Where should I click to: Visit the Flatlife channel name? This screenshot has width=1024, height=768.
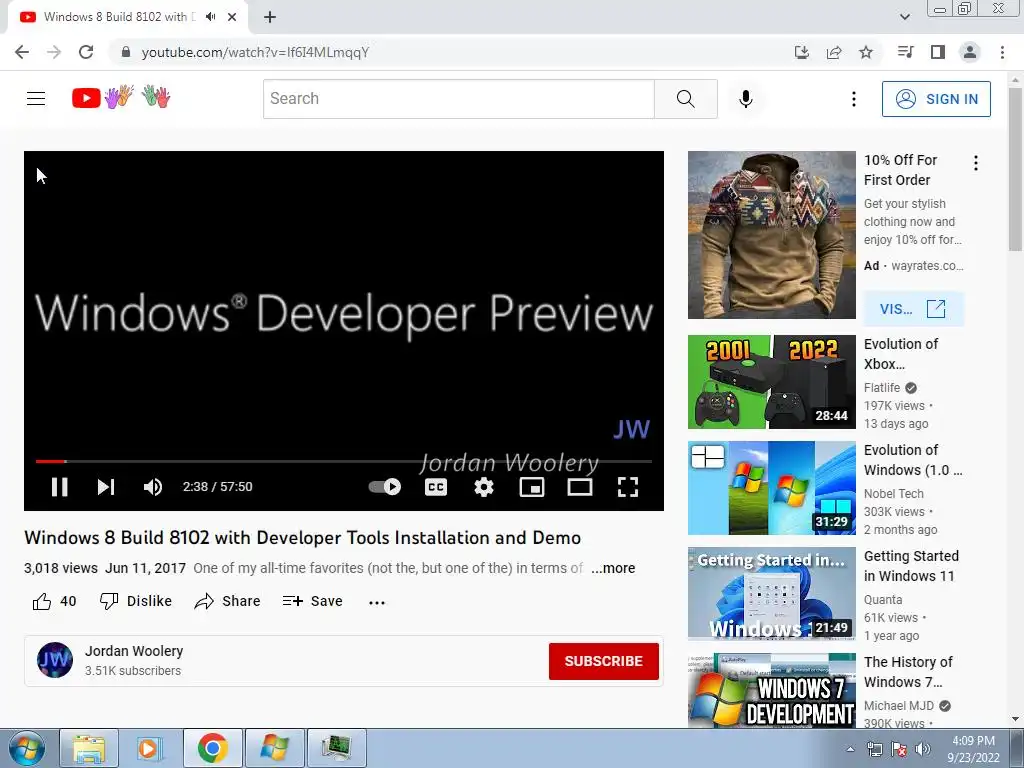(882, 388)
